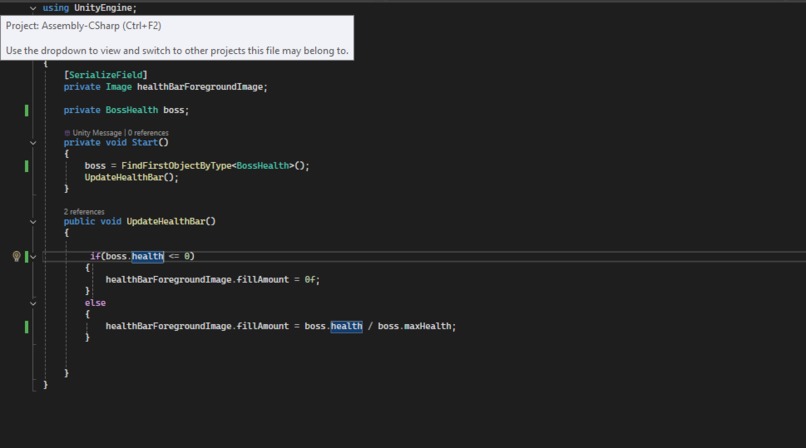Image resolution: width=806 pixels, height=448 pixels.
Task: Click the Unity Message code lens icon
Action: coord(67,133)
